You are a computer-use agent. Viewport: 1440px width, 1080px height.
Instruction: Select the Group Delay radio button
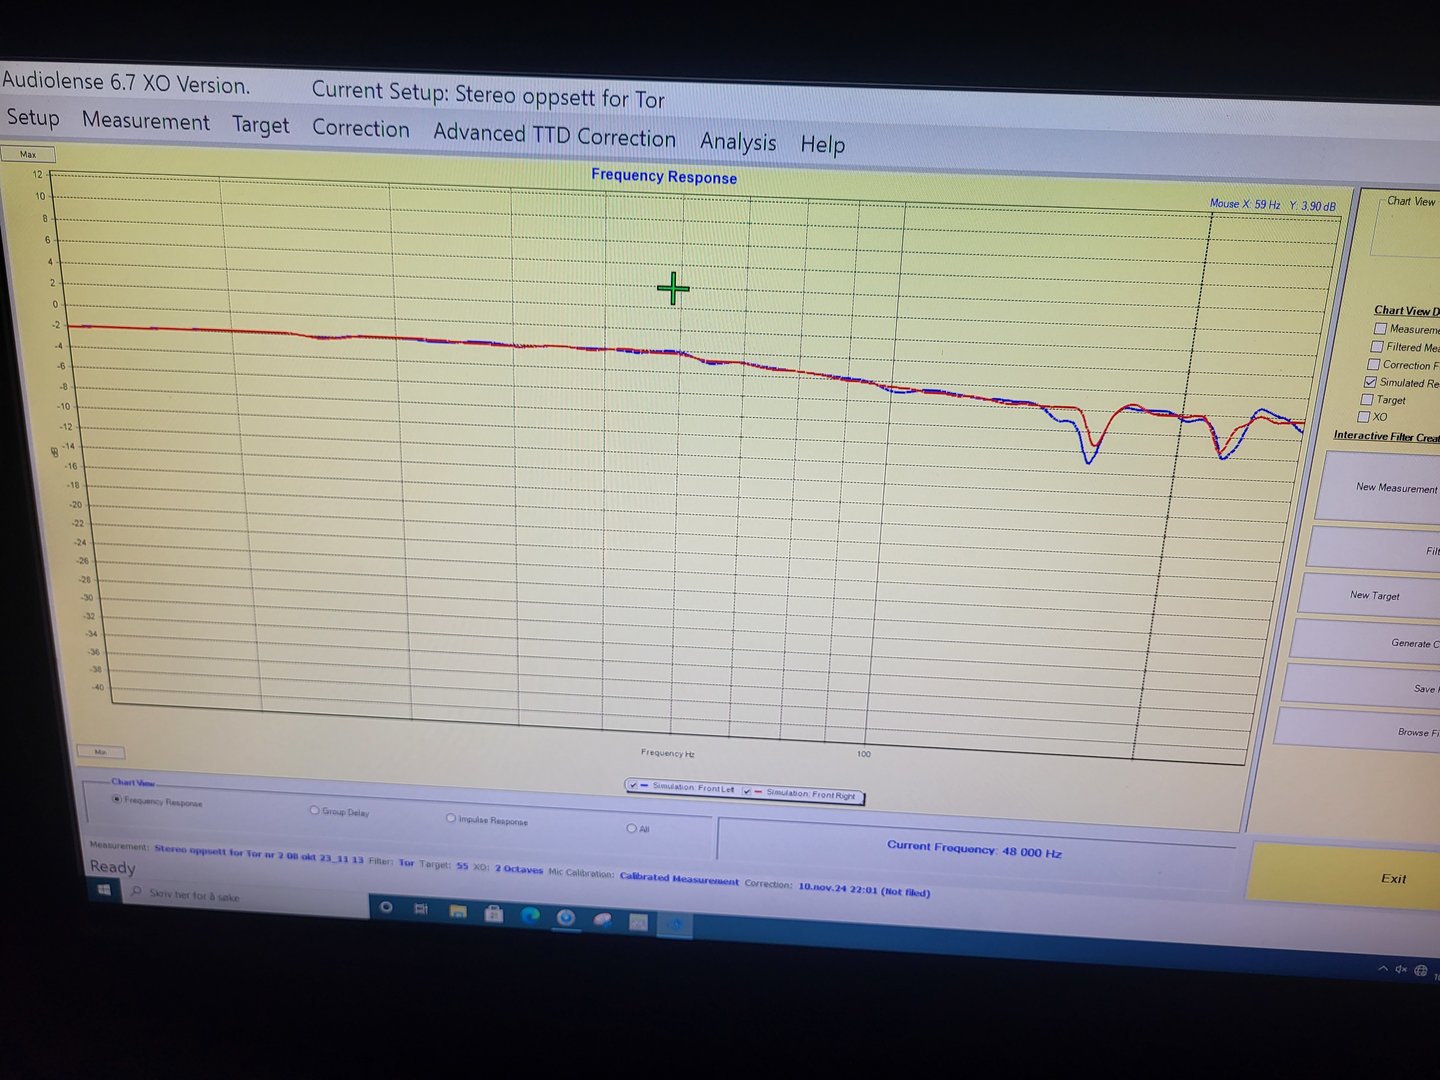pos(314,810)
